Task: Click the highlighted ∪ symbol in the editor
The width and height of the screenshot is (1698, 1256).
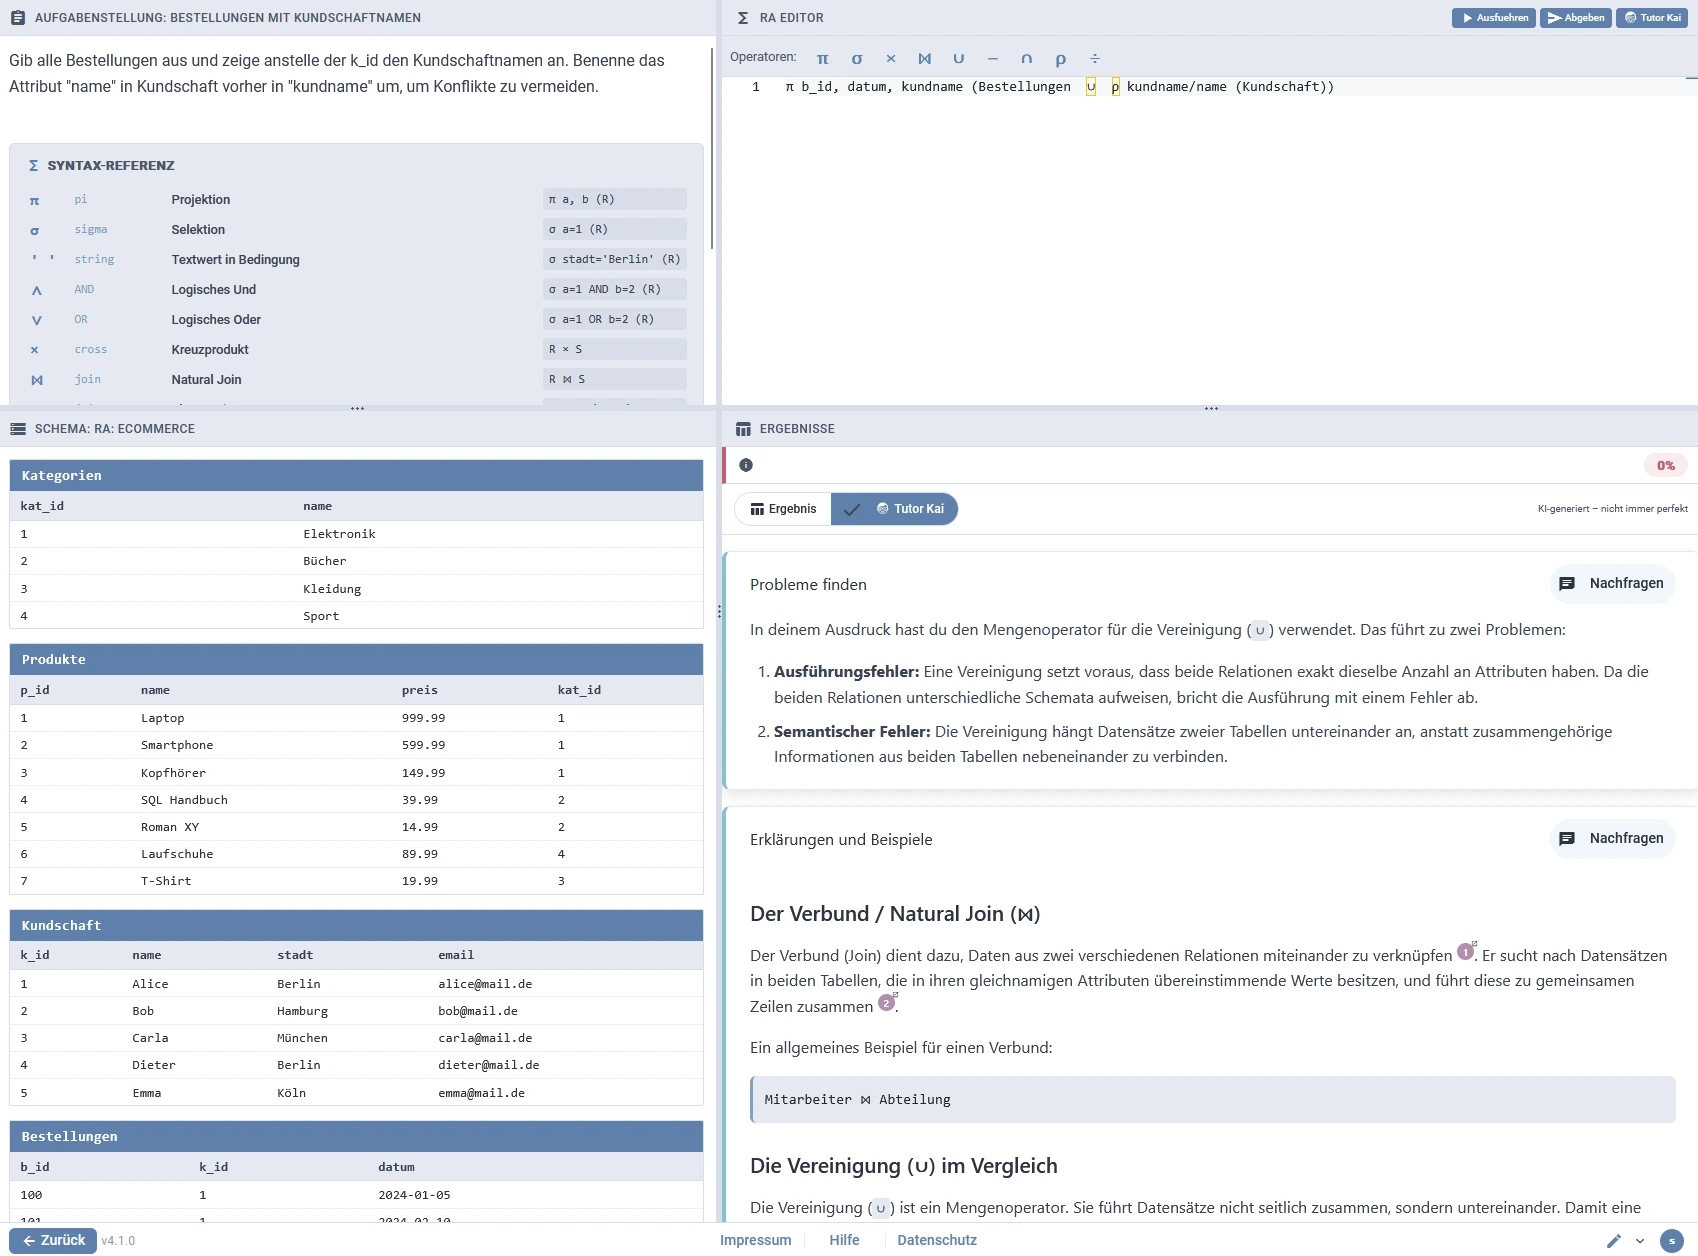Action: click(1091, 87)
